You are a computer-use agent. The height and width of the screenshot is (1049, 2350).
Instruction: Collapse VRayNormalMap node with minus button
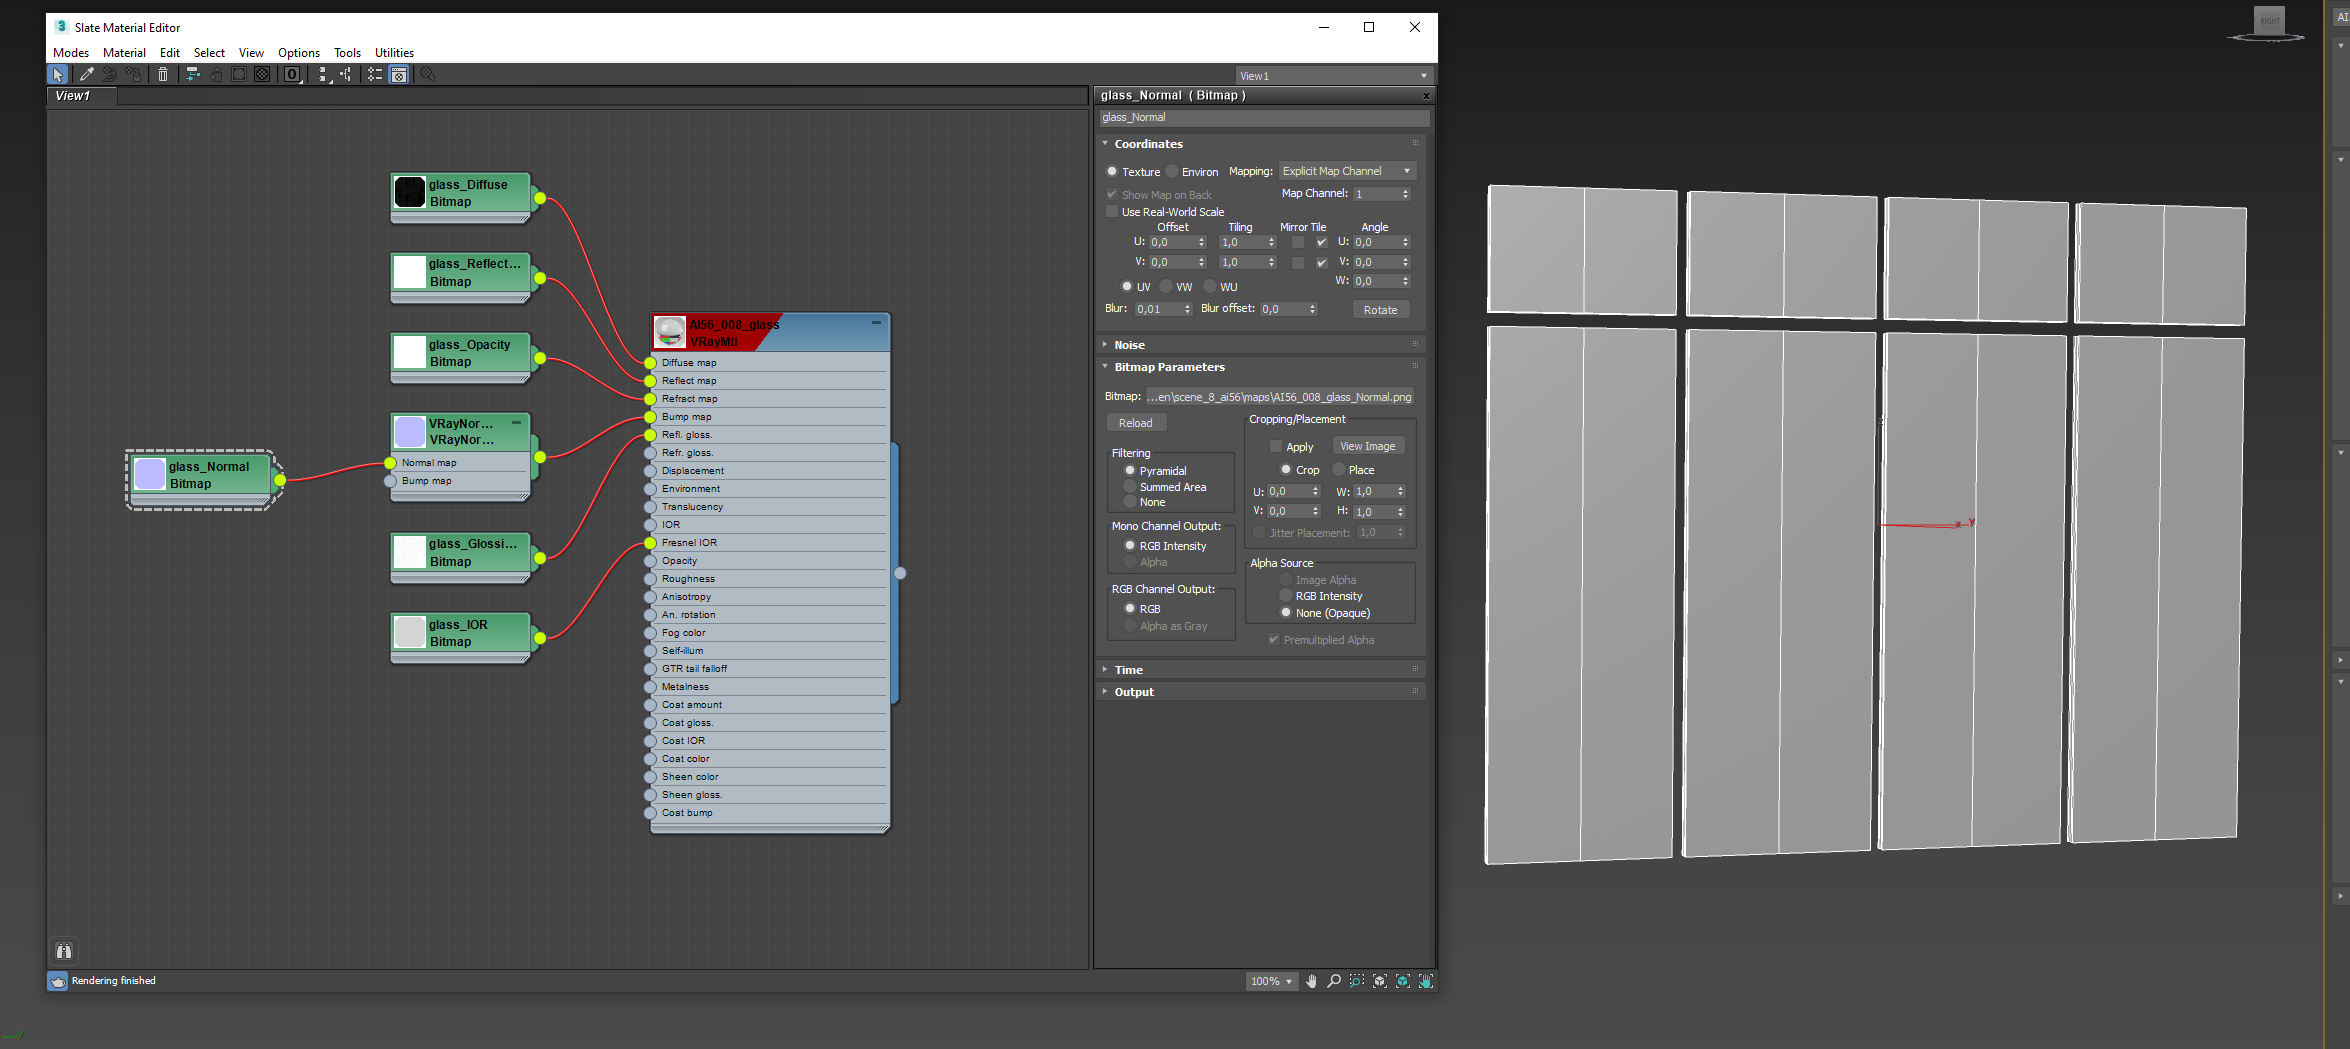pos(517,423)
